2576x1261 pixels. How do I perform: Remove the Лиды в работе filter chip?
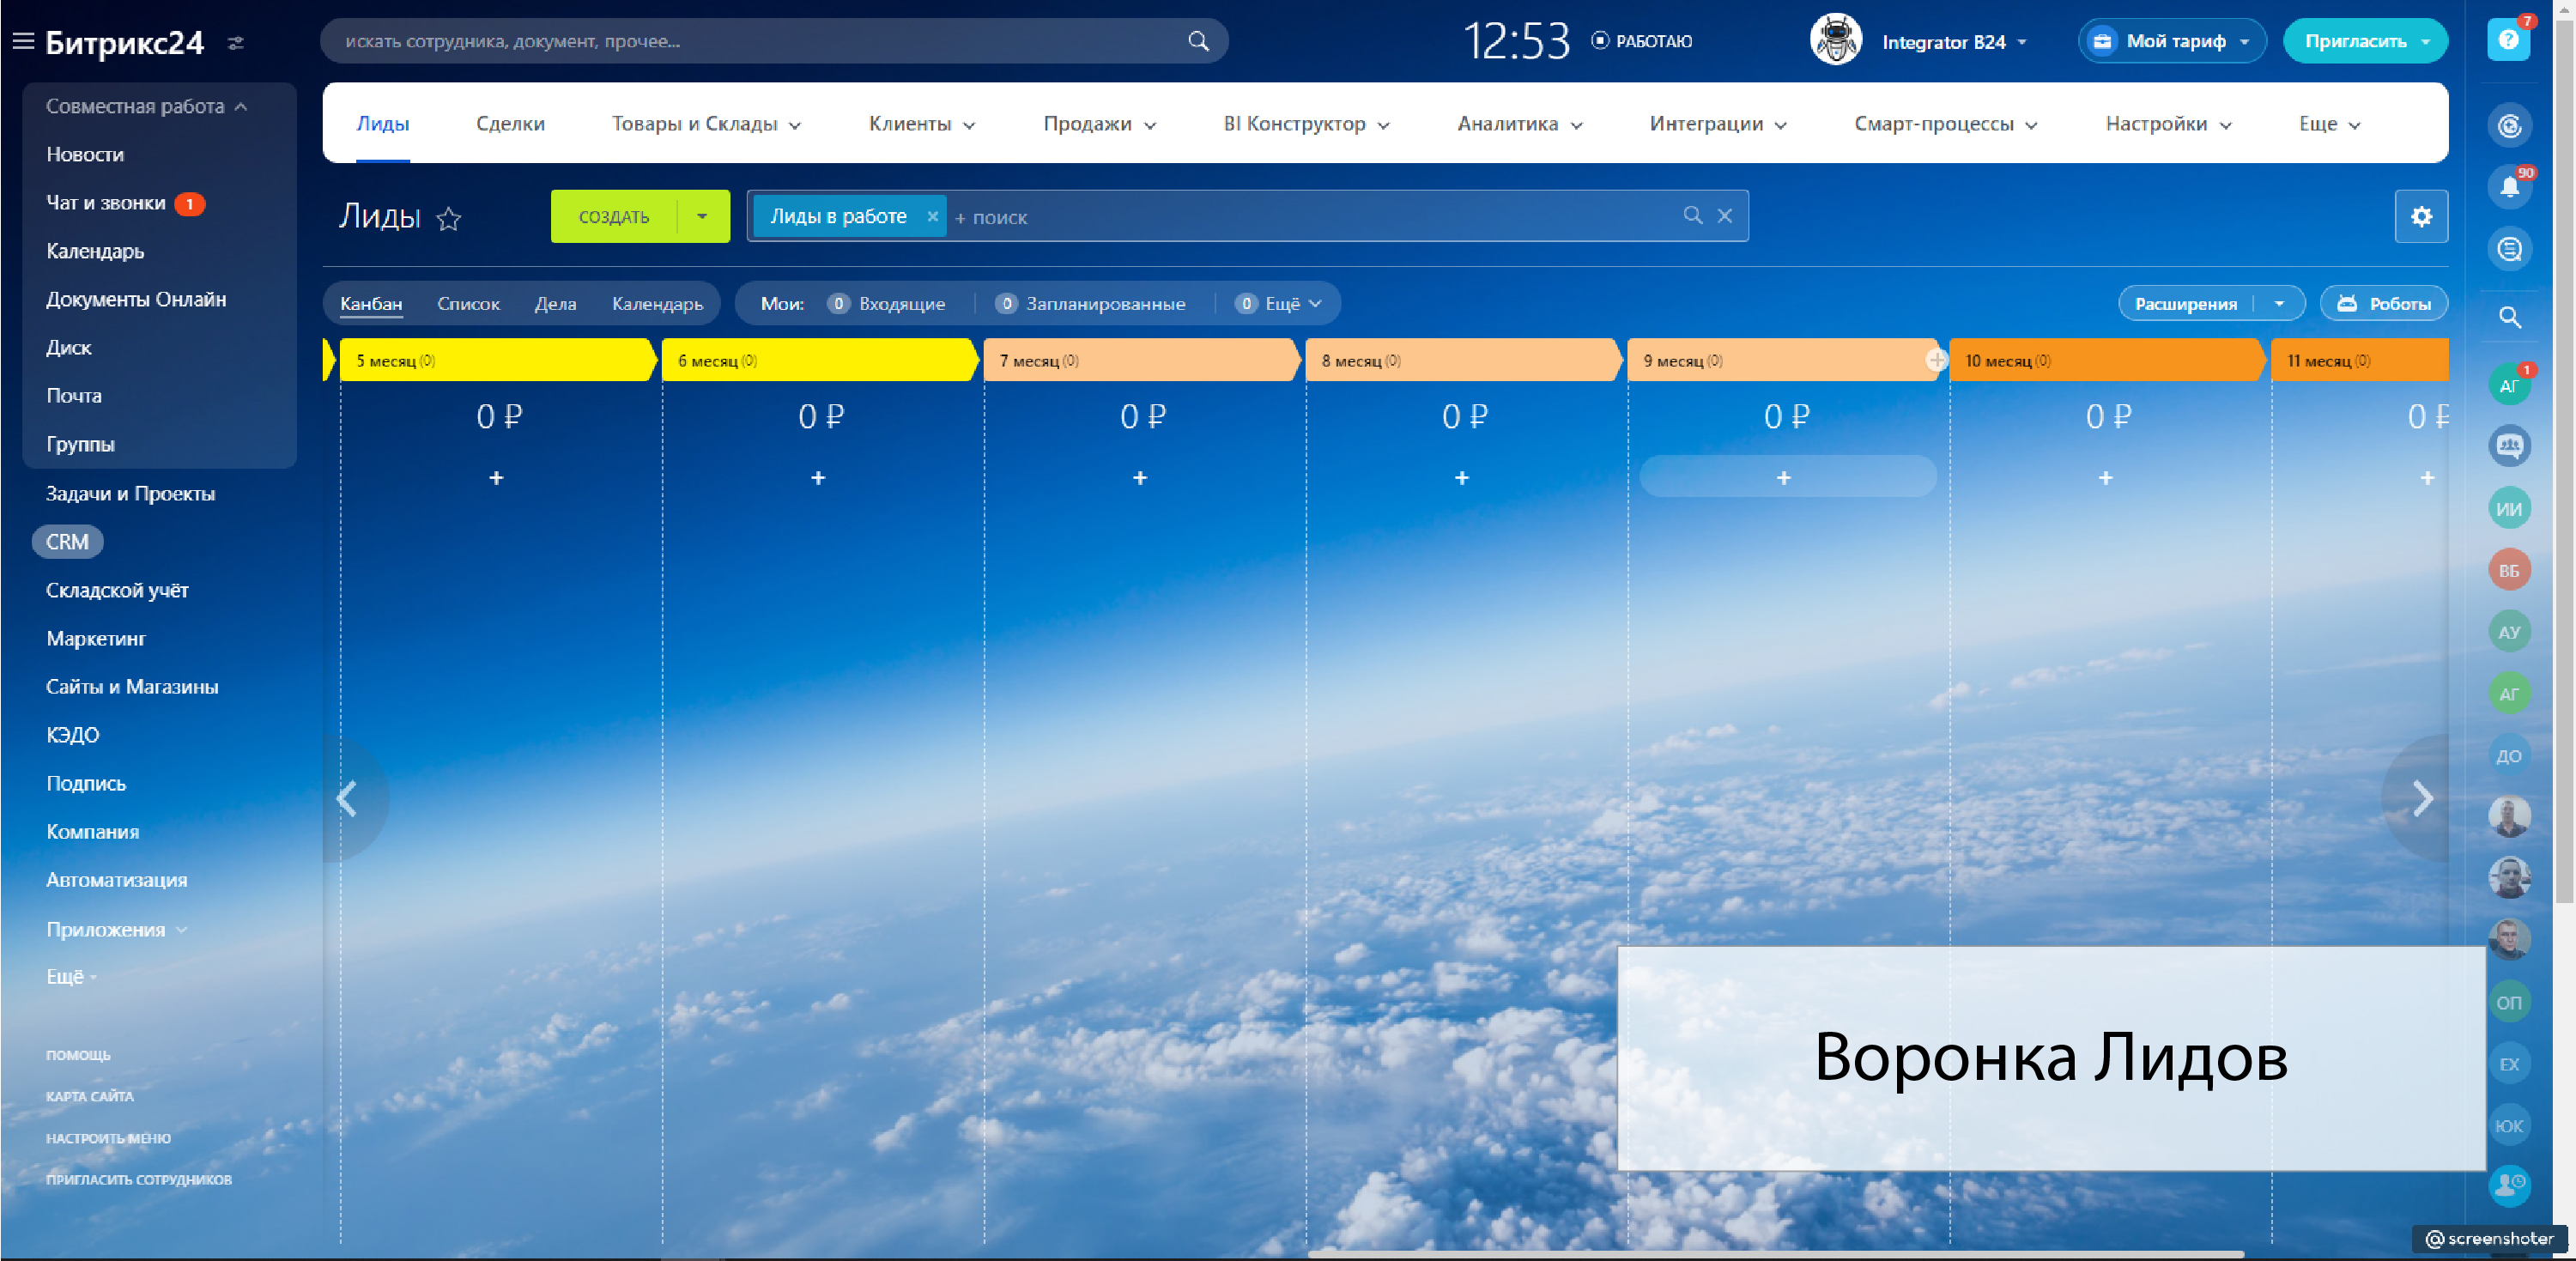[932, 216]
